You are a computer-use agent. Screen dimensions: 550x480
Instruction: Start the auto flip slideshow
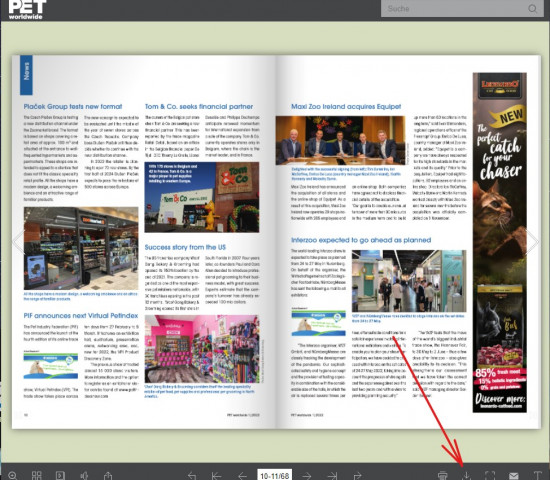click(60, 475)
